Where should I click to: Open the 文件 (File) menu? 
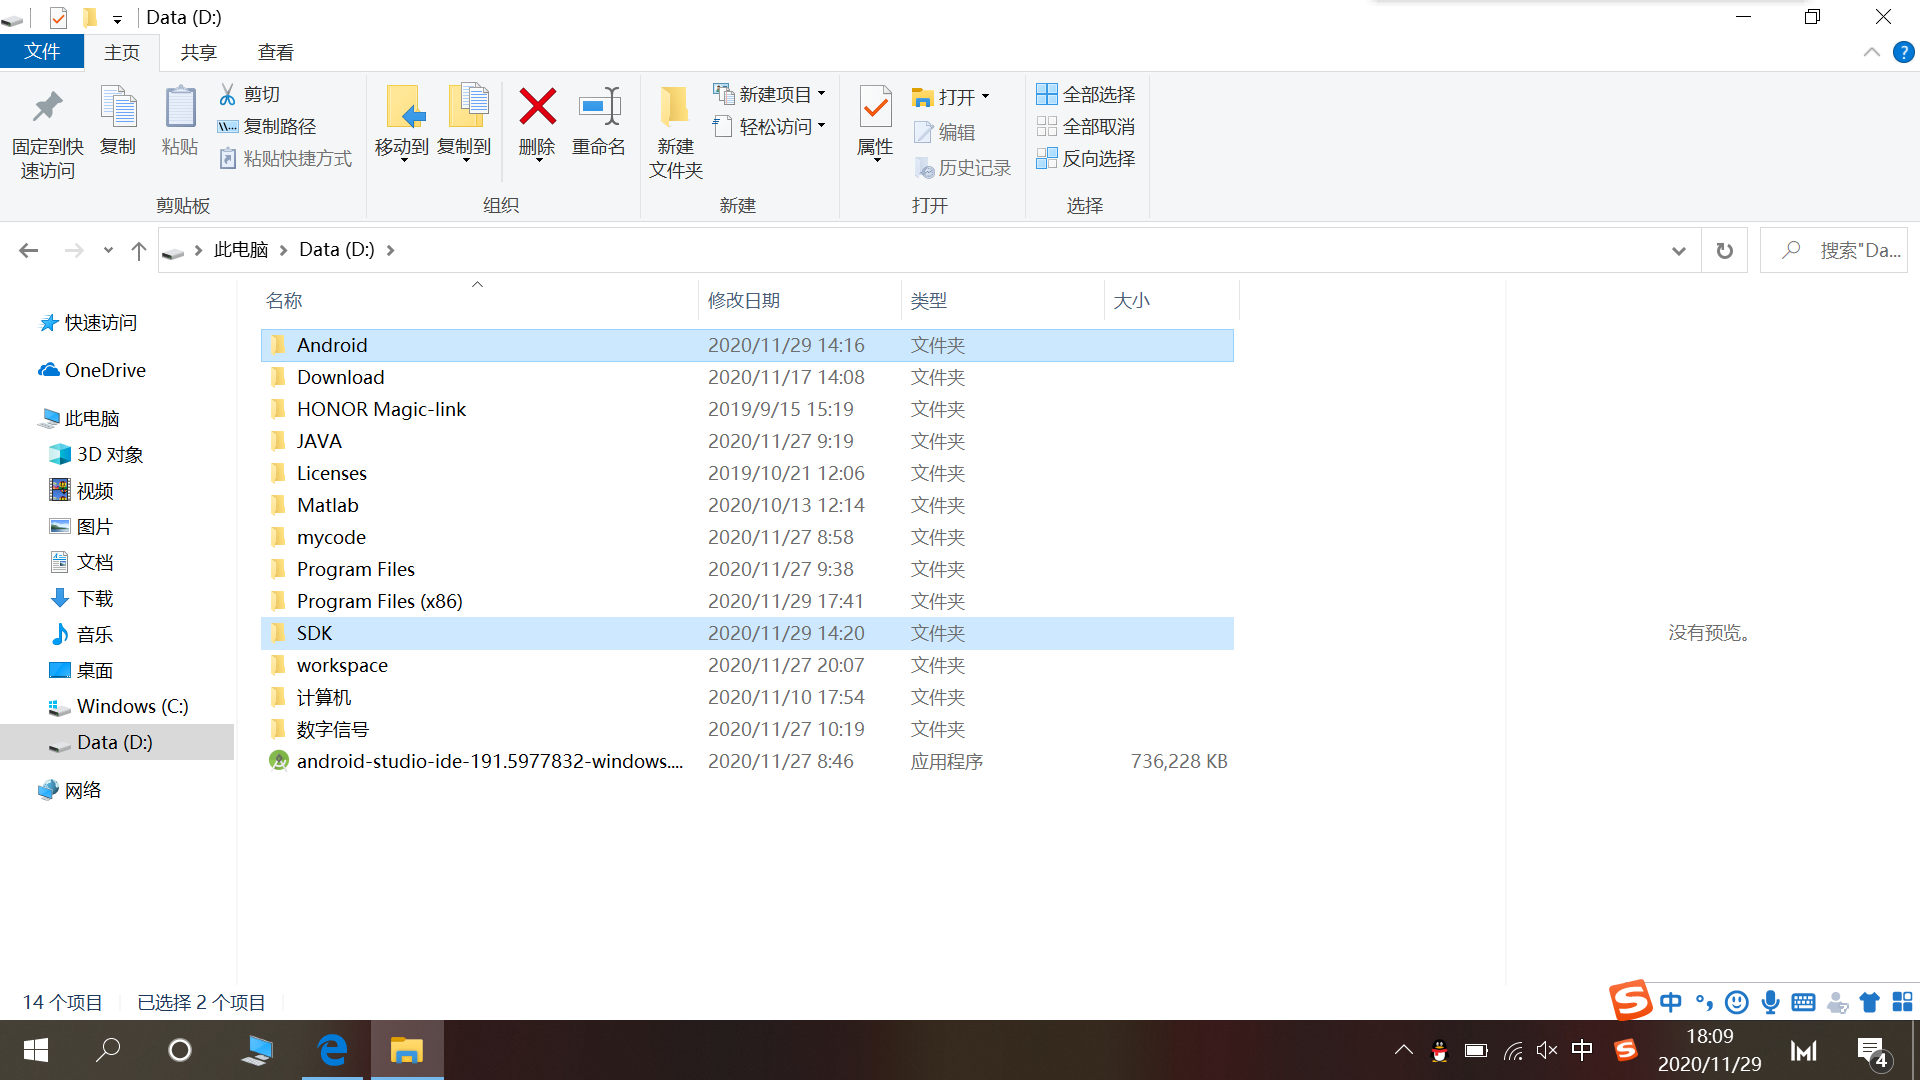pyautogui.click(x=42, y=51)
